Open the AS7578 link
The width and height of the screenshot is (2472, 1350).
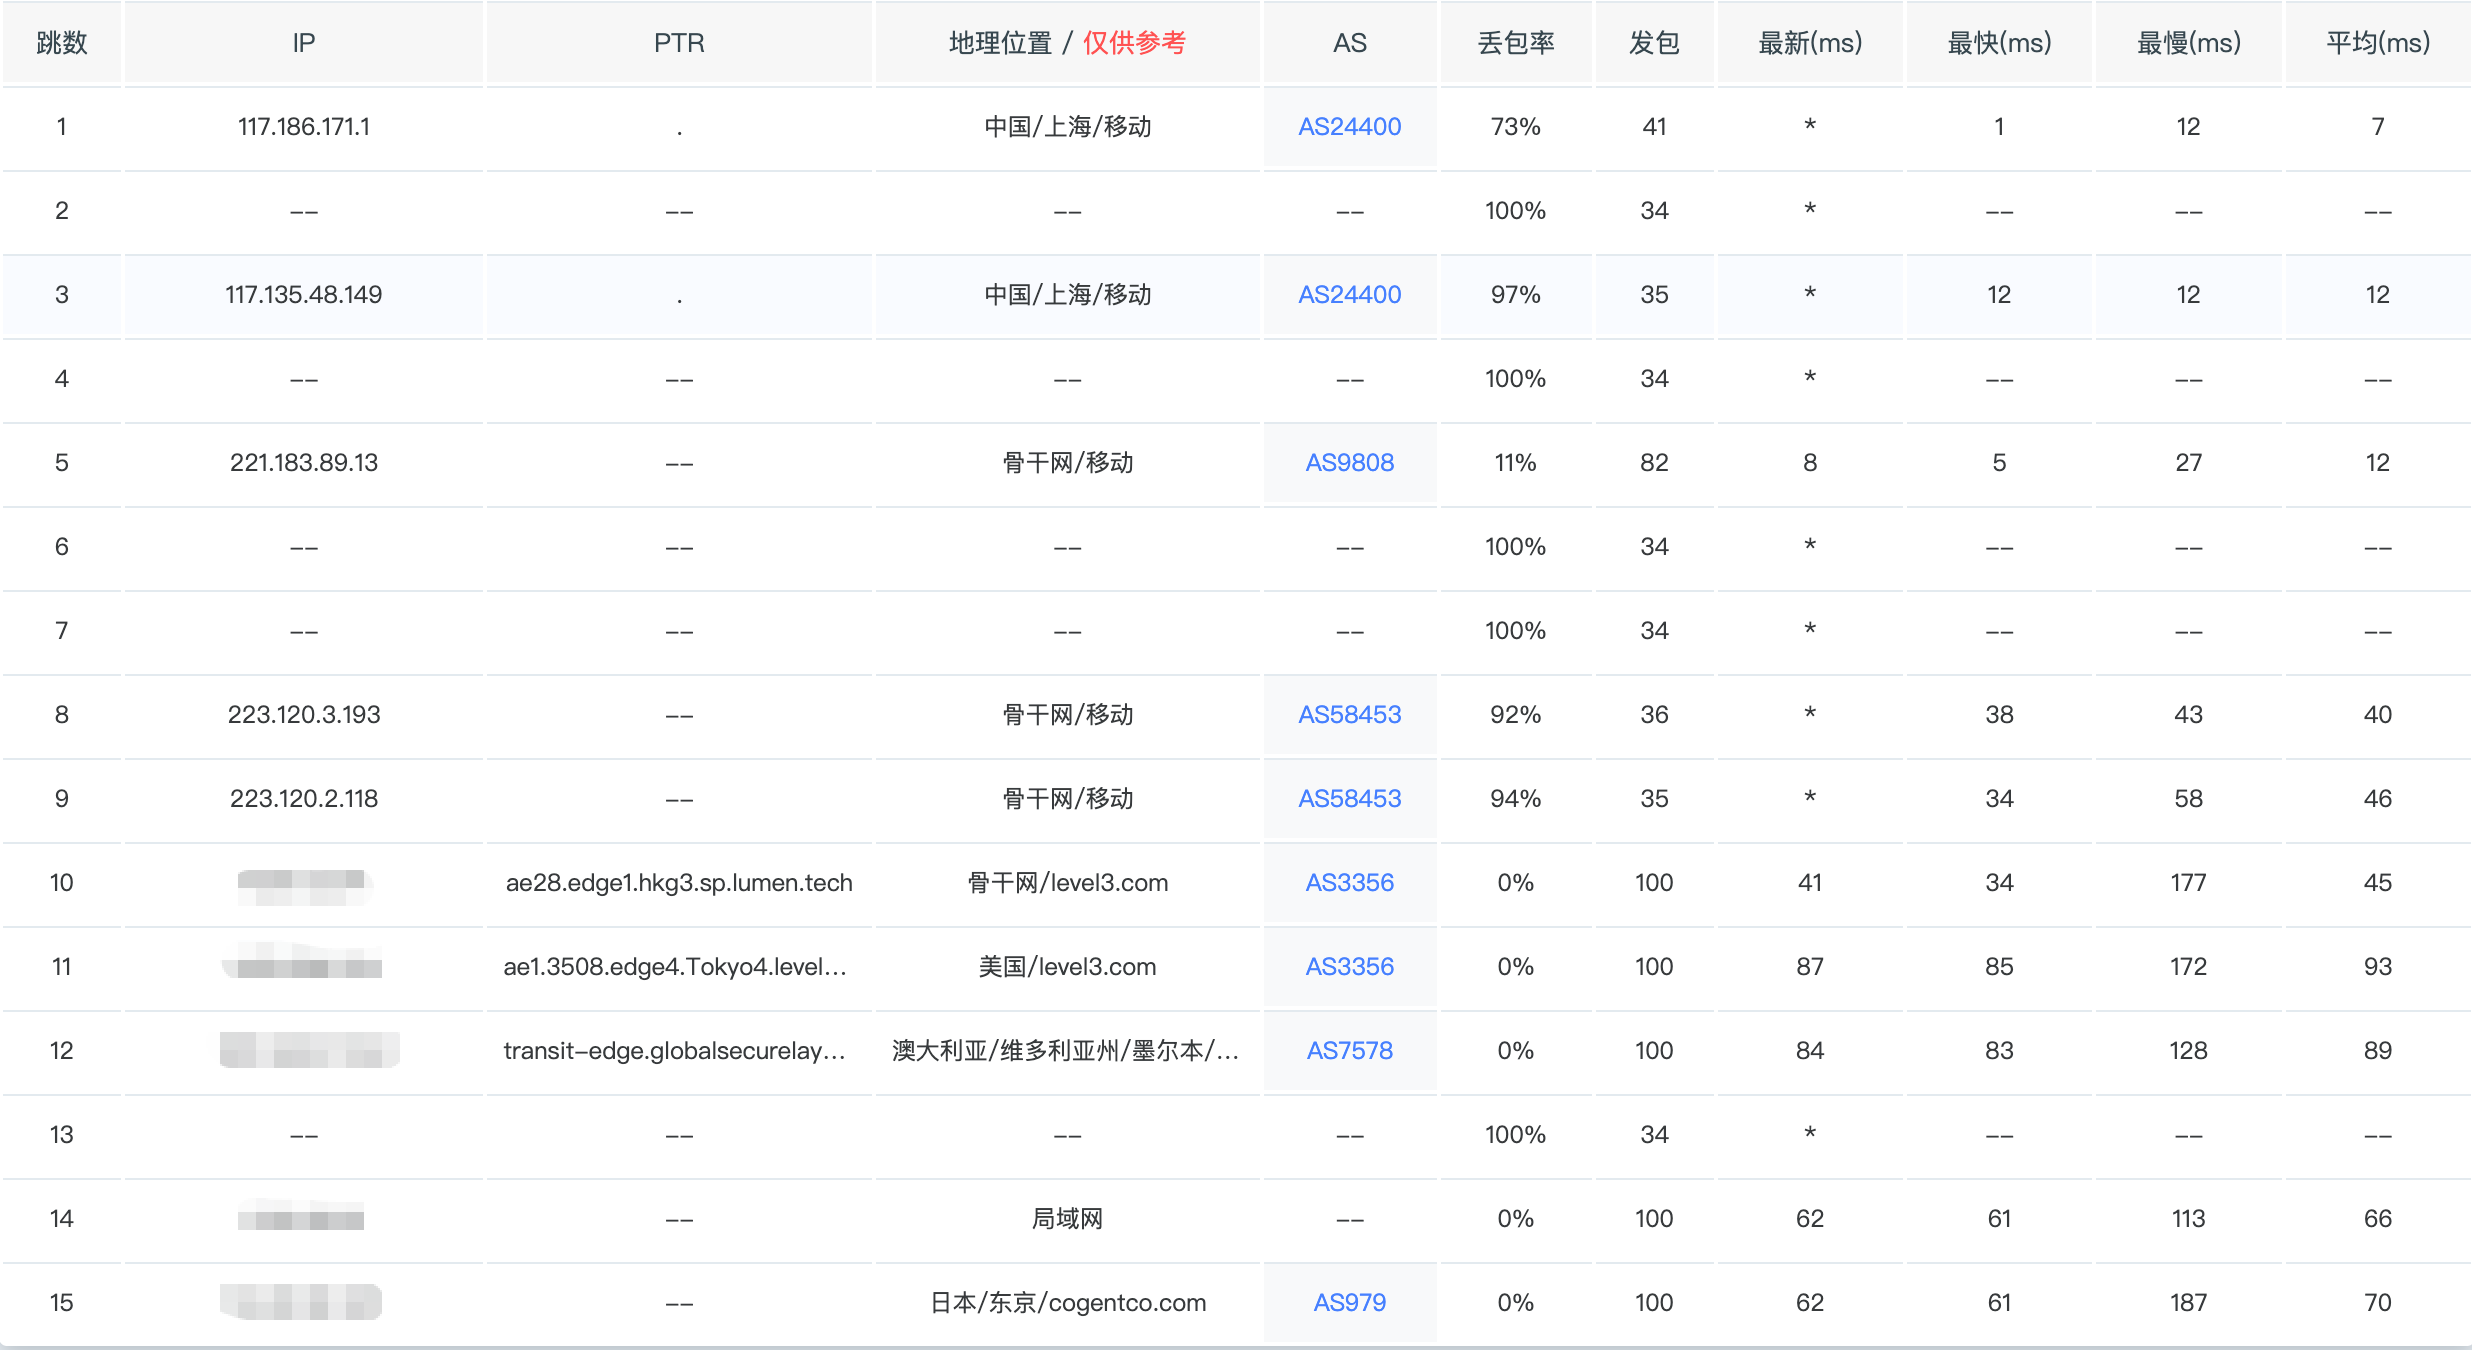[x=1349, y=1051]
